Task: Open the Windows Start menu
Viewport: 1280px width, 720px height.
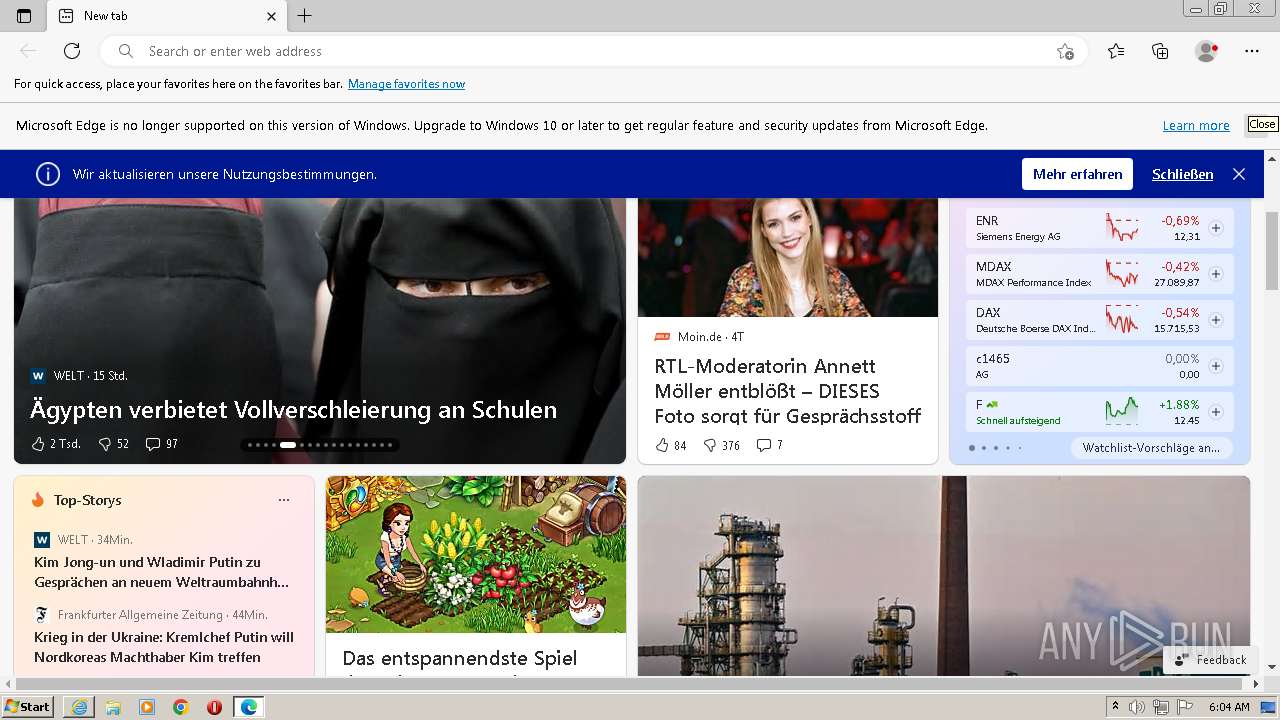Action: click(x=27, y=706)
